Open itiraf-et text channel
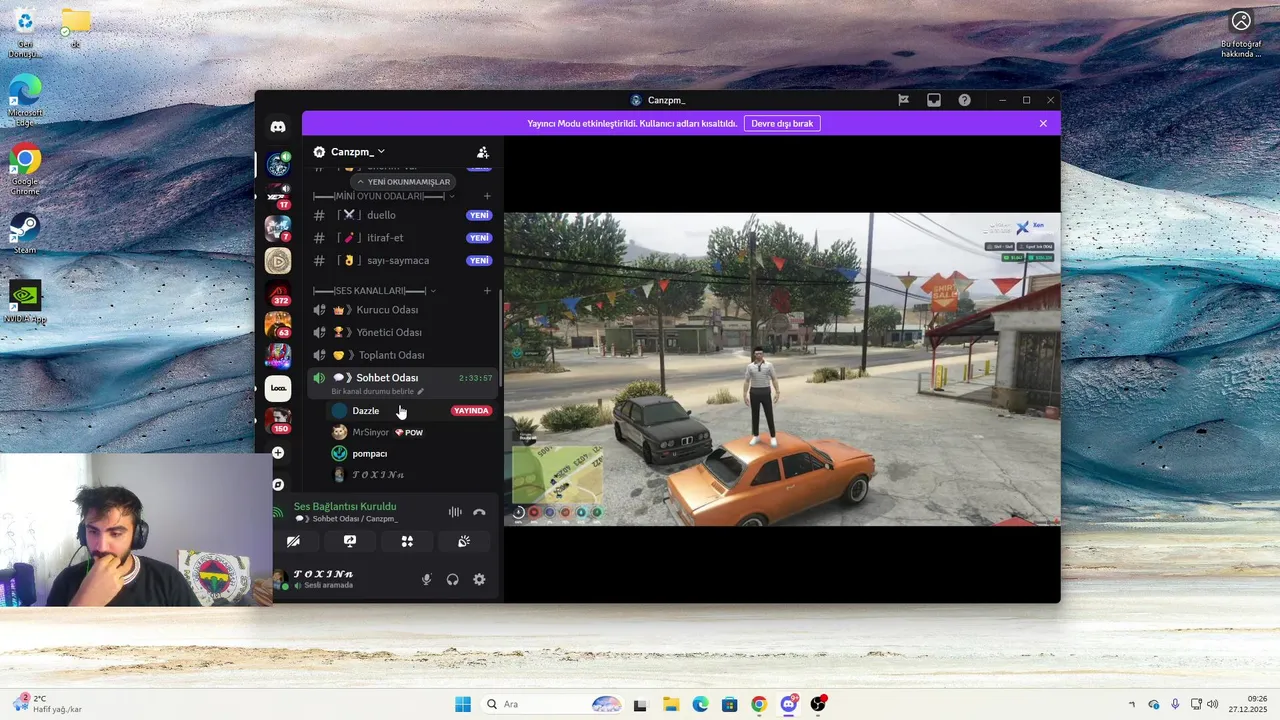Image resolution: width=1280 pixels, height=720 pixels. 402,238
